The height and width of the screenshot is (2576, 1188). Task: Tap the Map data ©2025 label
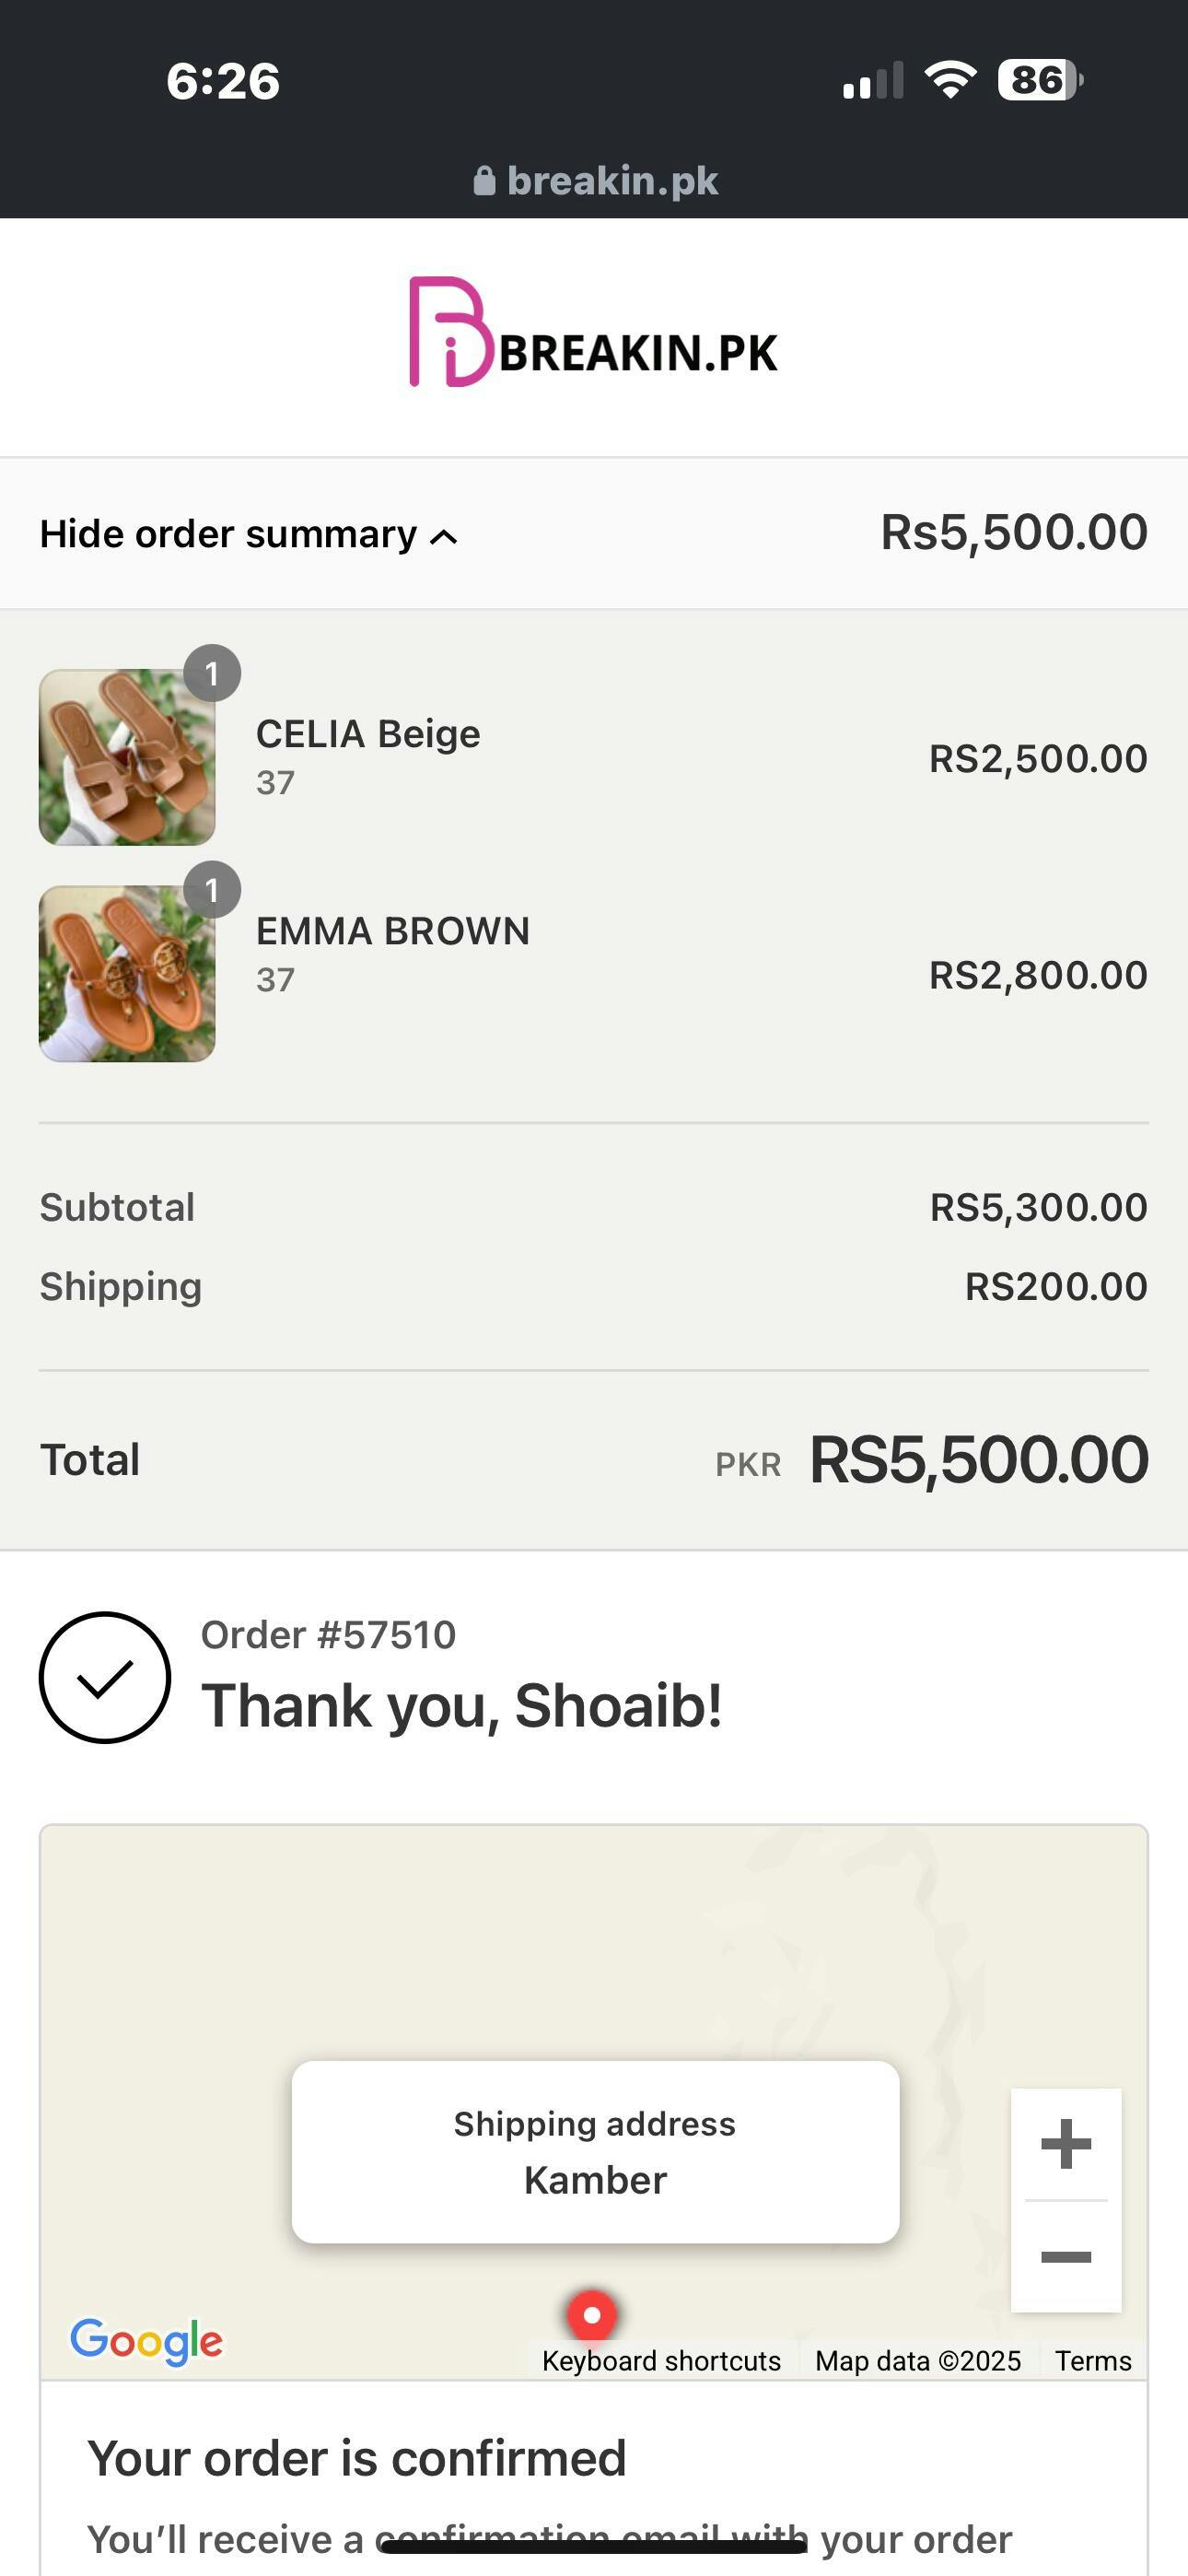918,2361
